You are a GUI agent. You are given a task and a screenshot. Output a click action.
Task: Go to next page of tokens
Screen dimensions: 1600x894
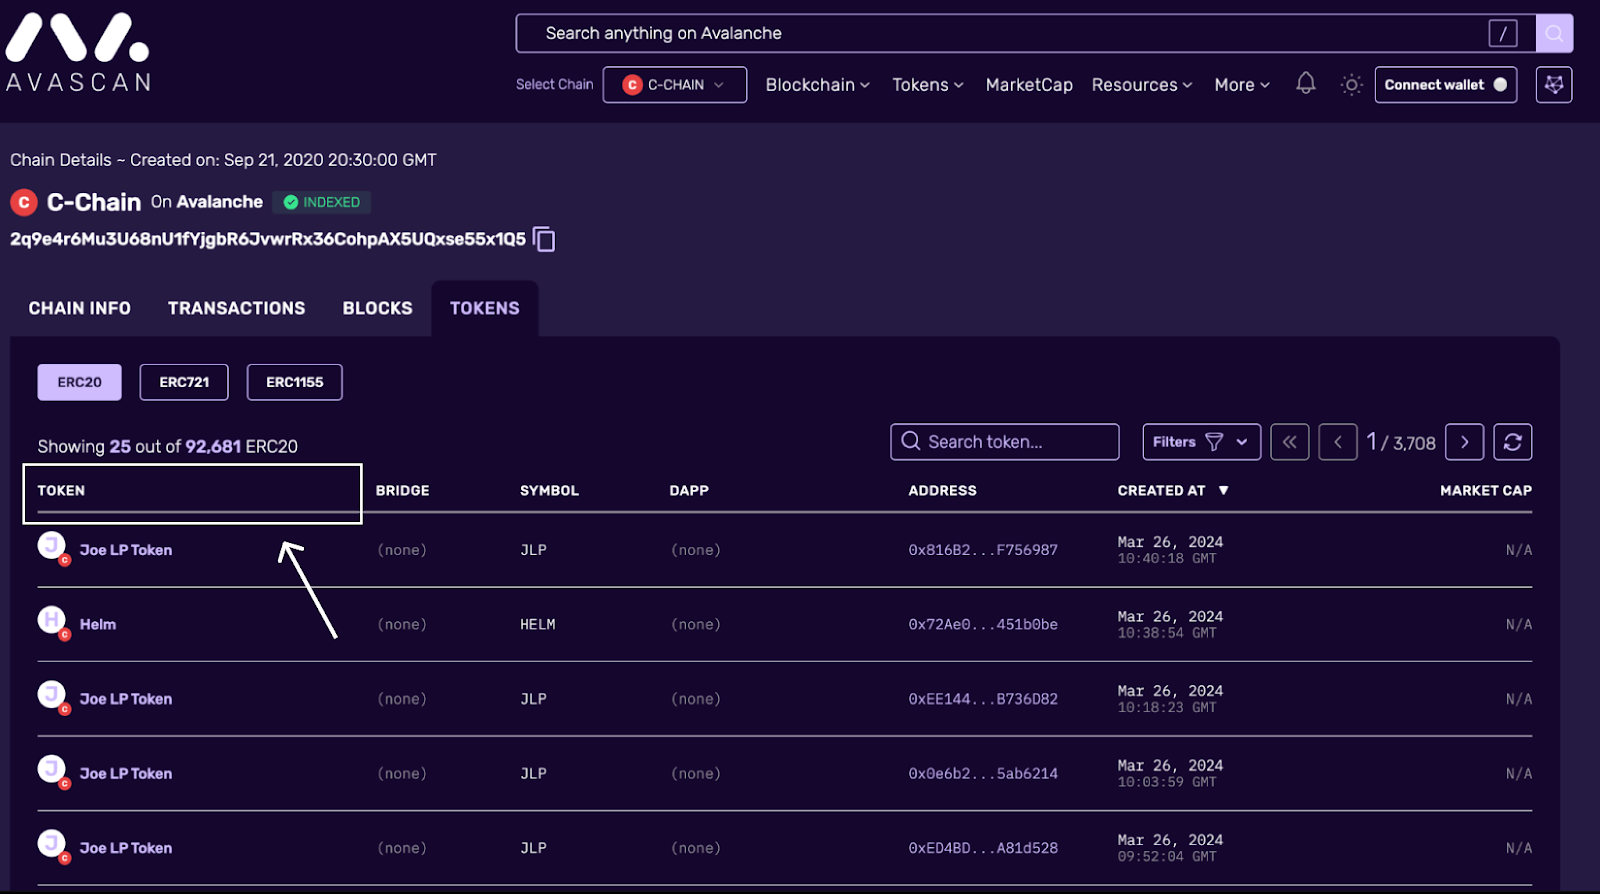[x=1464, y=442]
